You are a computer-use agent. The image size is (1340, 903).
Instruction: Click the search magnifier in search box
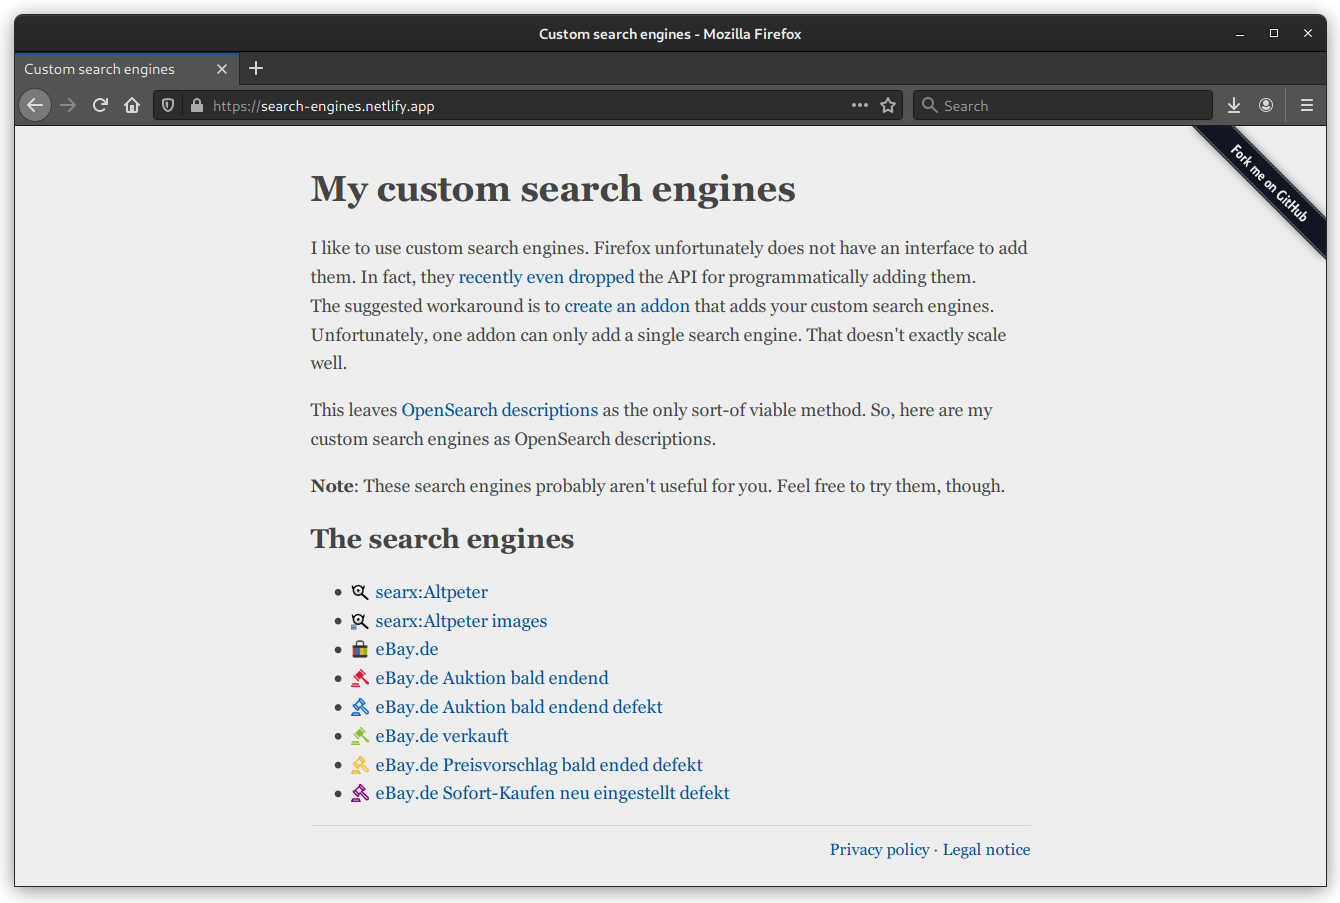(x=930, y=105)
